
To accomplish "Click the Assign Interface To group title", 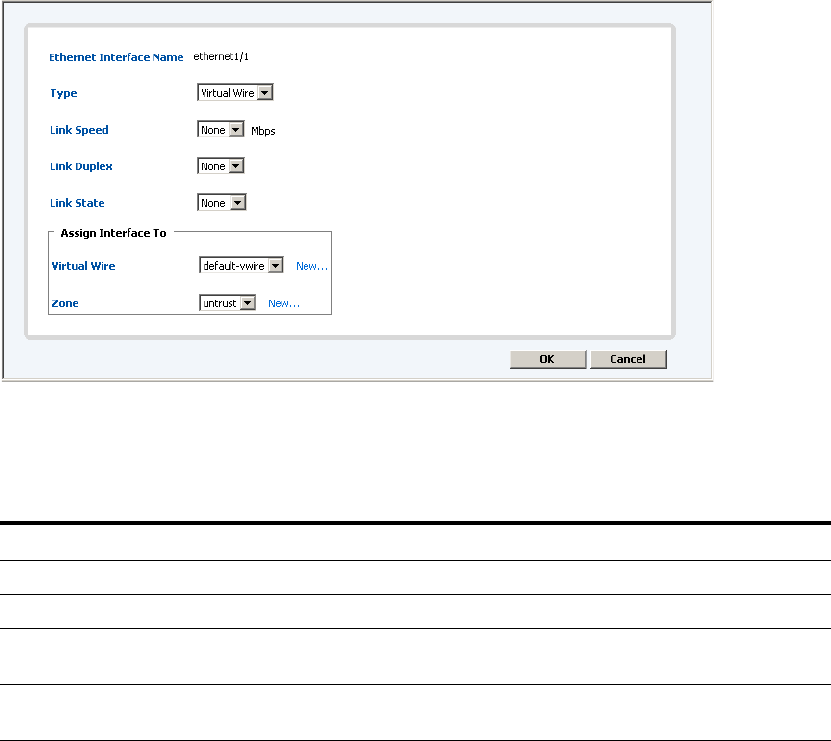I will tap(113, 233).
